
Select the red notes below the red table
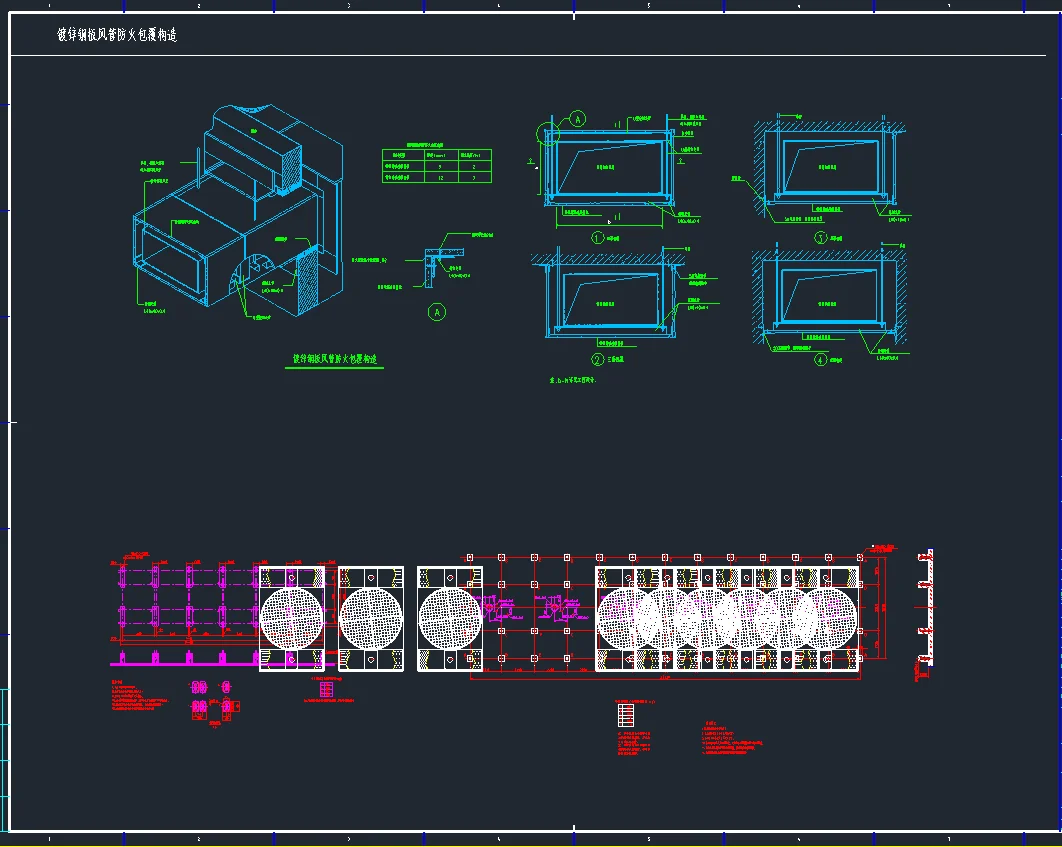[635, 743]
